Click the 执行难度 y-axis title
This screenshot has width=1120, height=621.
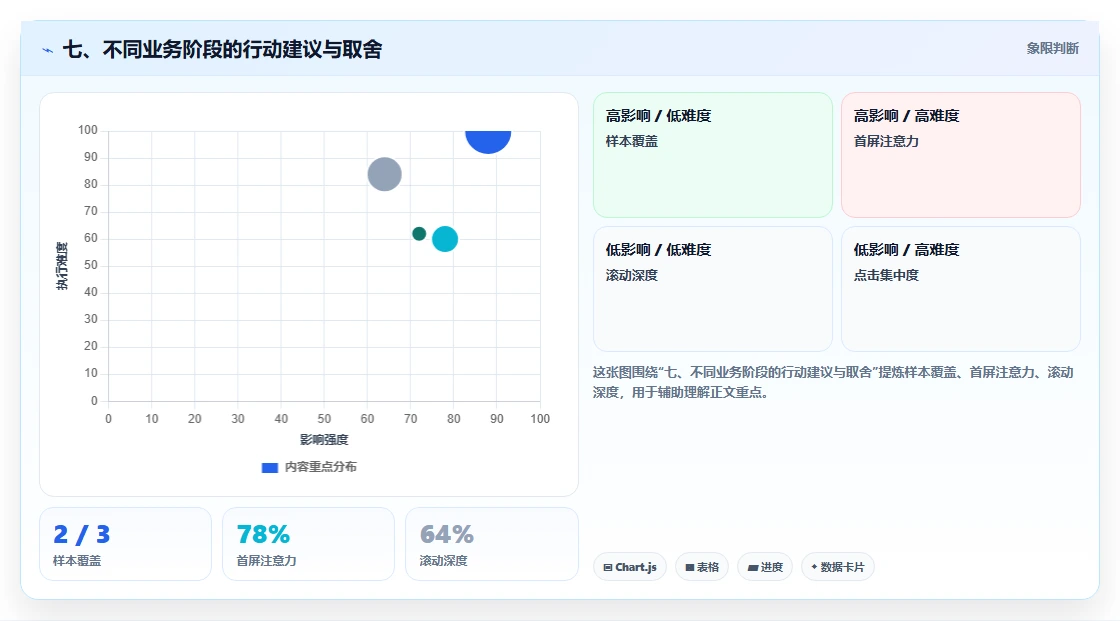tap(62, 266)
